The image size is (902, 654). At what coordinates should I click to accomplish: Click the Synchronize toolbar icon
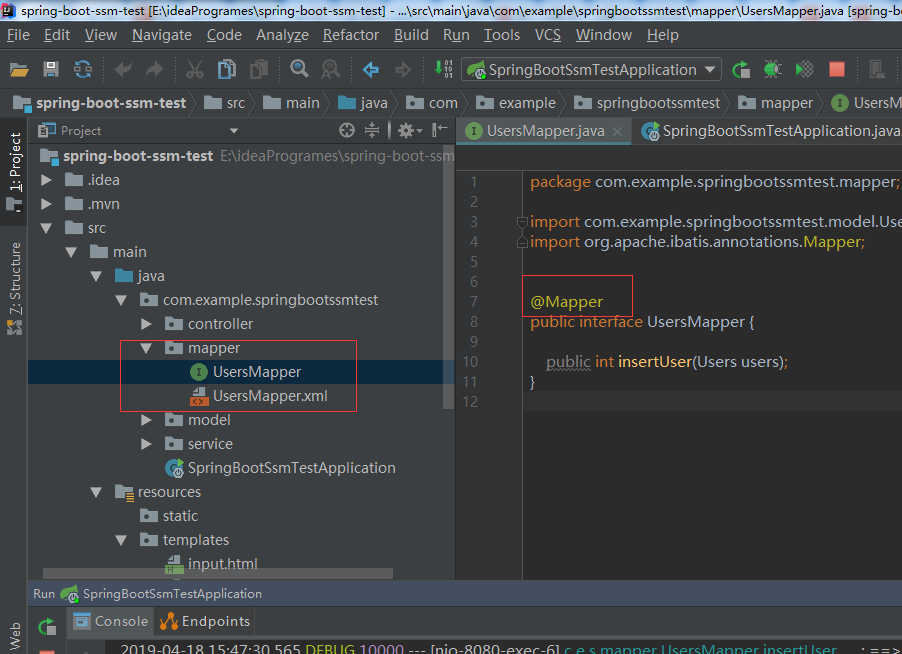pyautogui.click(x=83, y=70)
